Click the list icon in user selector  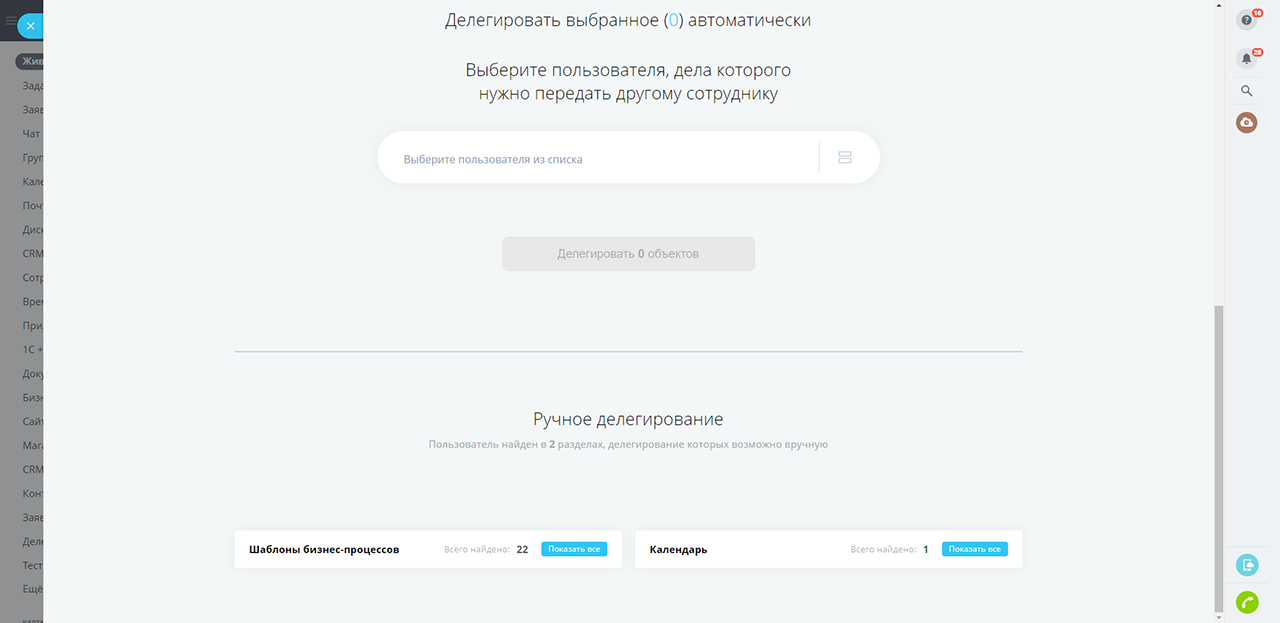pyautogui.click(x=845, y=158)
